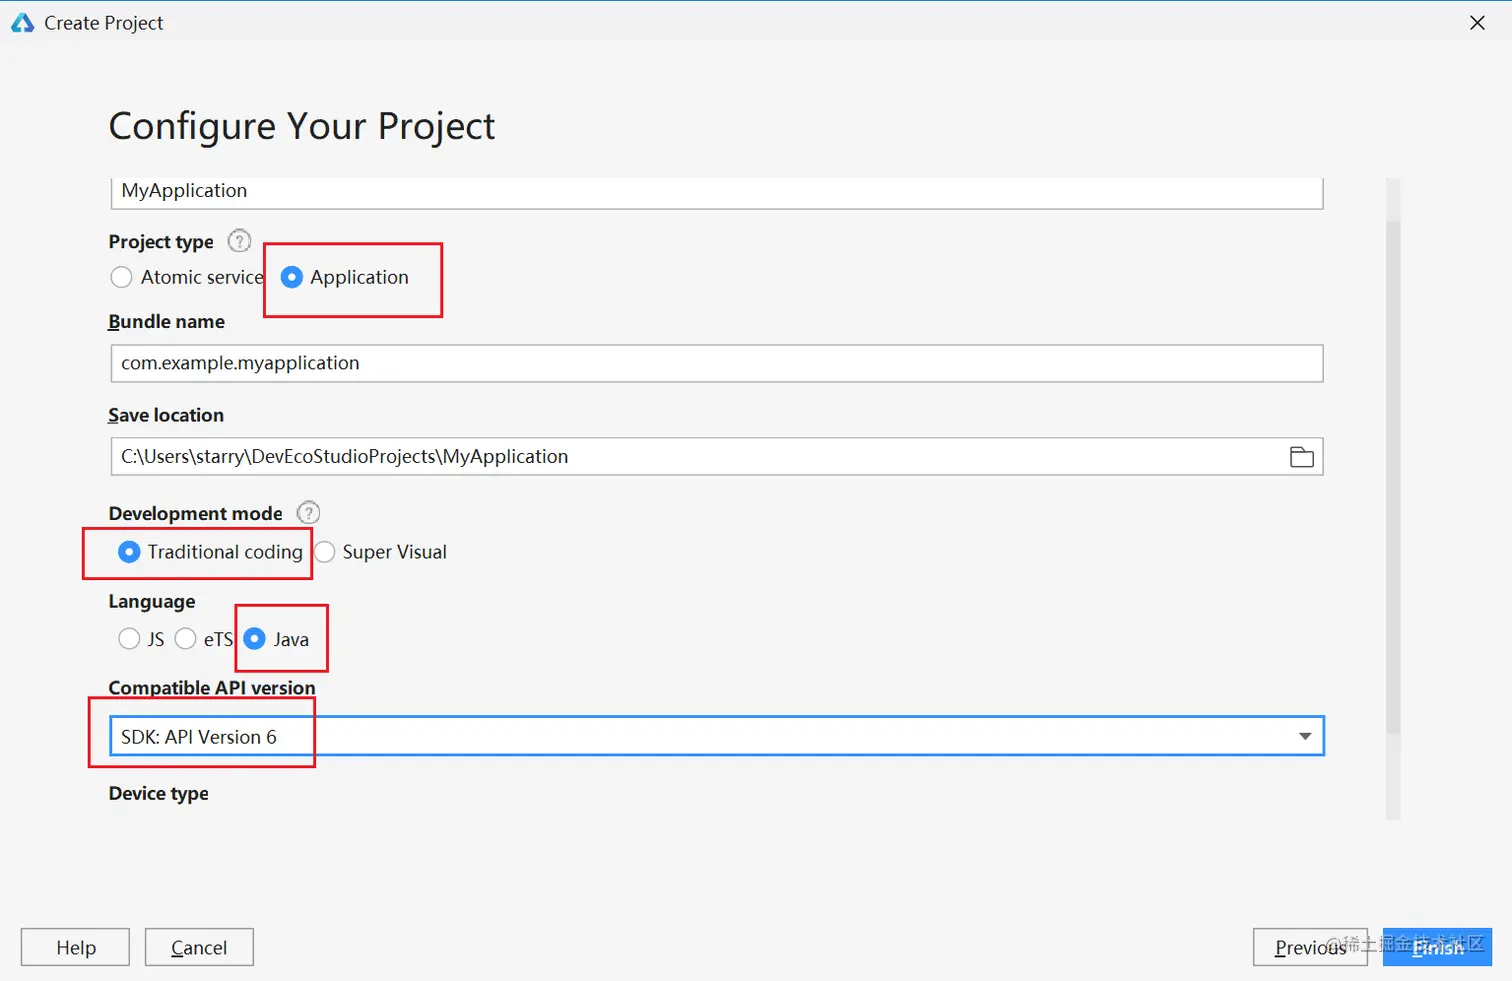Select eTS as the language
The image size is (1512, 981).
185,639
